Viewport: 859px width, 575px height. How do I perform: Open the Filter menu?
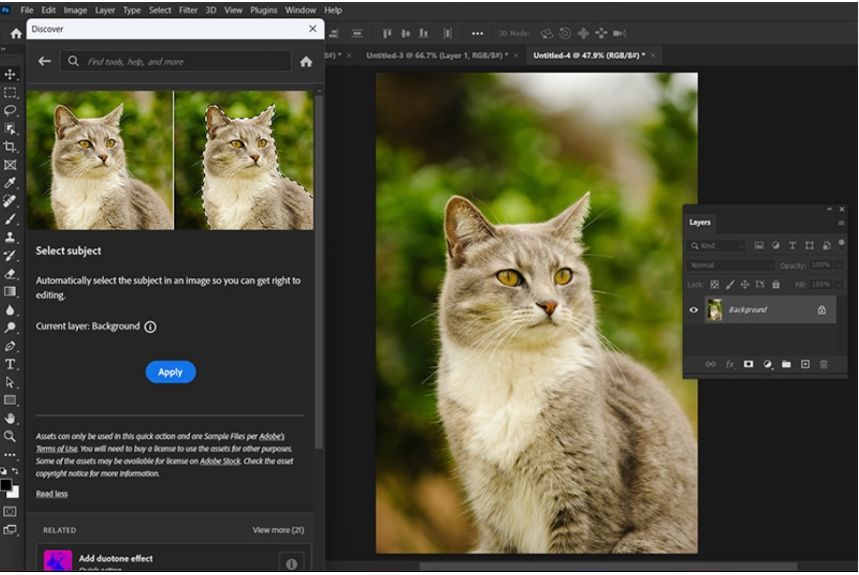click(187, 10)
